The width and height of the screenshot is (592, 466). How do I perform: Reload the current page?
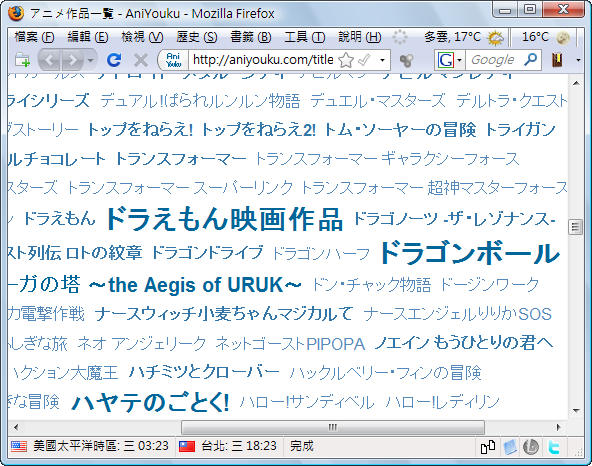(x=114, y=60)
